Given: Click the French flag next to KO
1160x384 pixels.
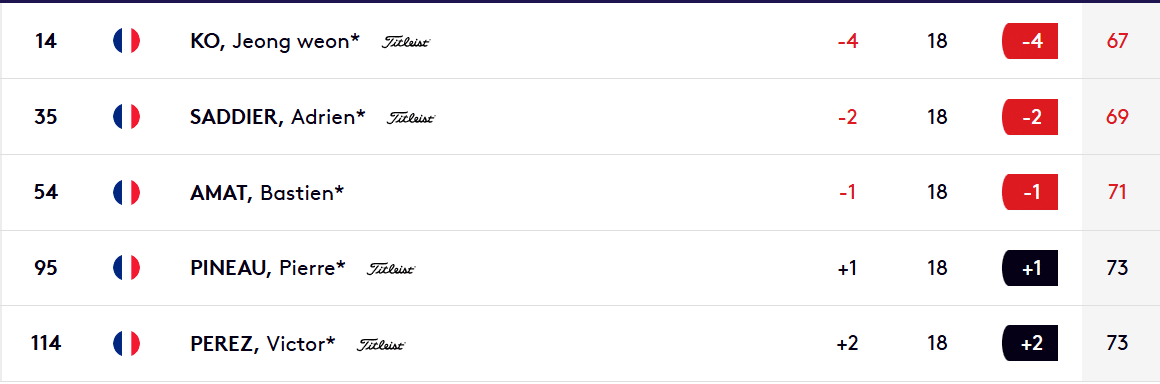Looking at the screenshot, I should tap(127, 41).
